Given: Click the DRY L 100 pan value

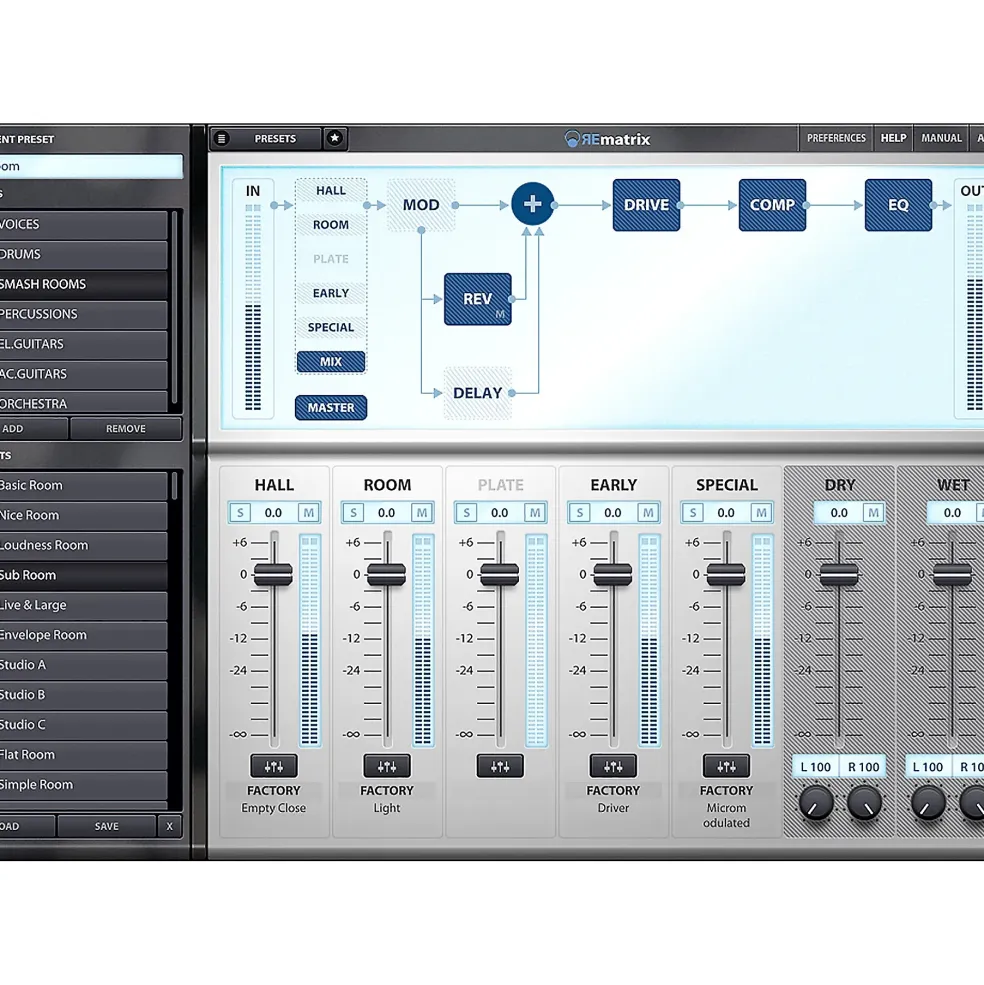Looking at the screenshot, I should click(x=816, y=767).
